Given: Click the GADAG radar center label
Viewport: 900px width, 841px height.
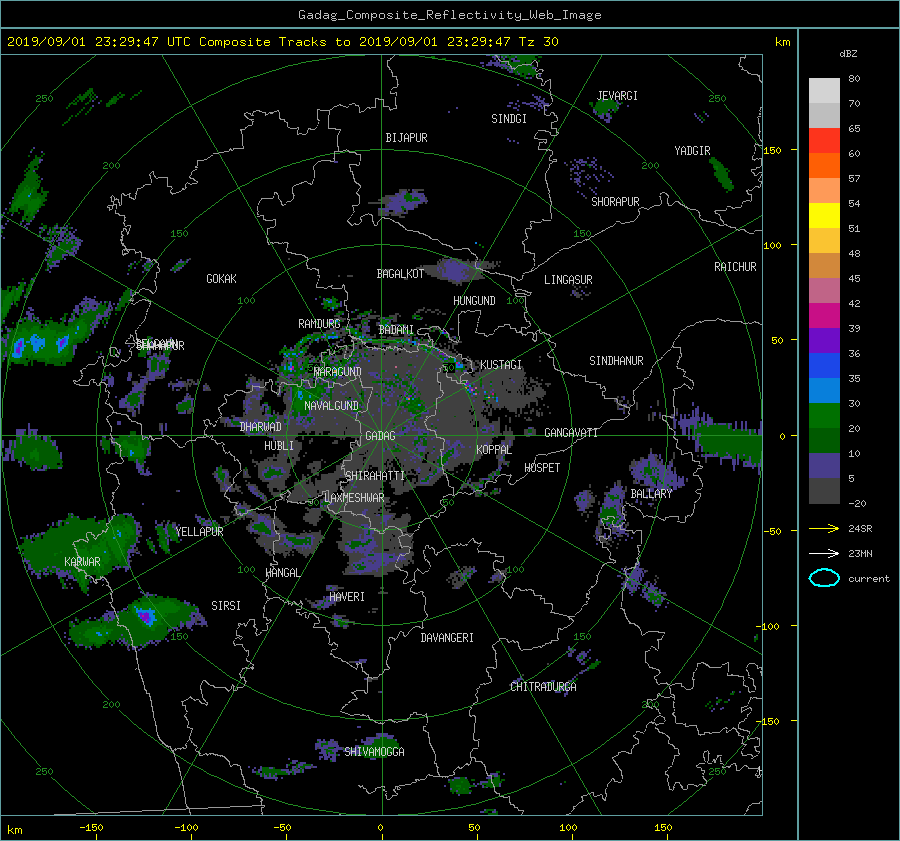Looking at the screenshot, I should [x=380, y=436].
